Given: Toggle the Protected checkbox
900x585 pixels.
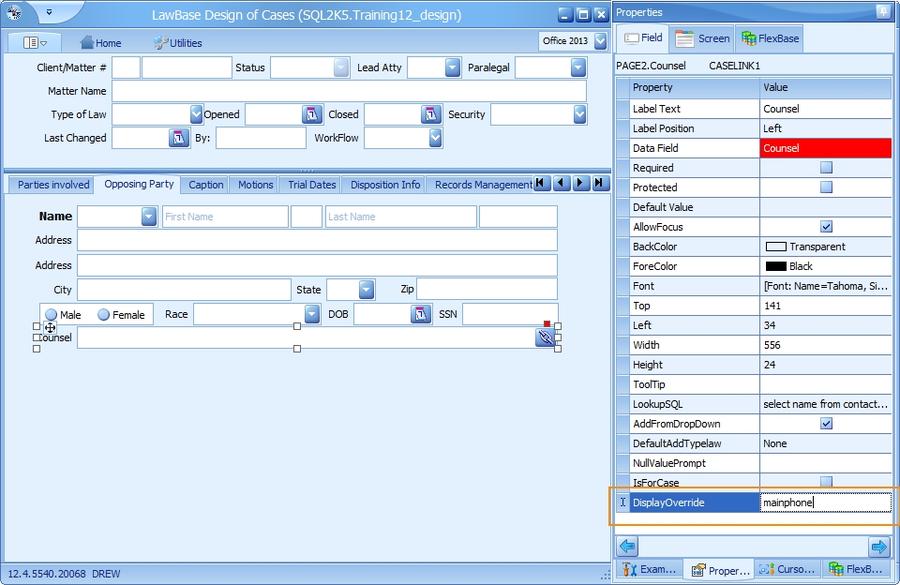Looking at the screenshot, I should pos(826,187).
